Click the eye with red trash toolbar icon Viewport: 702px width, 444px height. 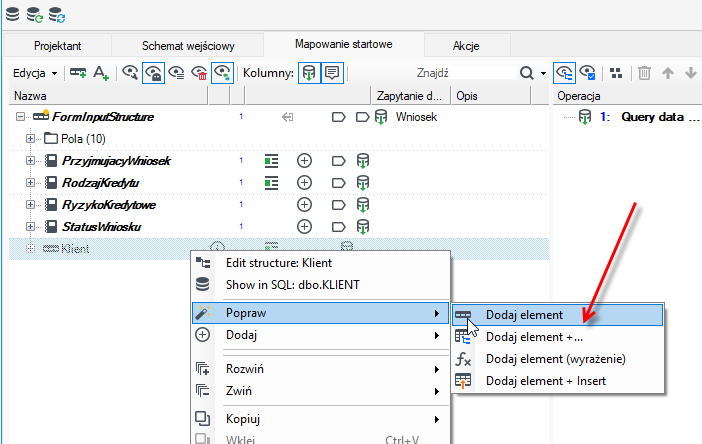tap(199, 73)
